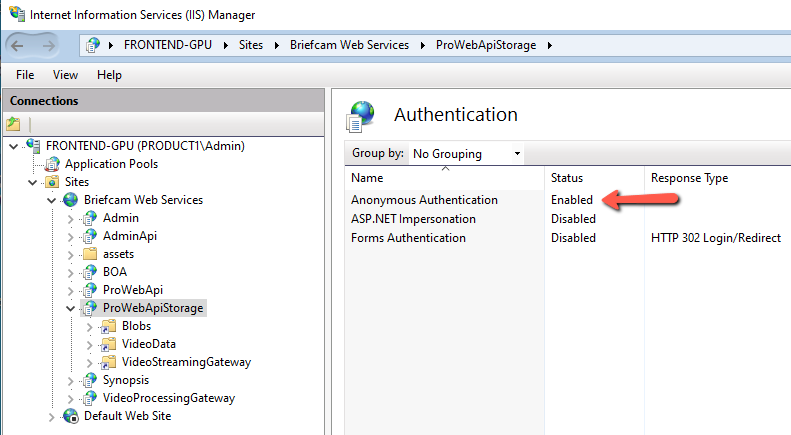Click the ProWebApi application icon
Image resolution: width=791 pixels, height=435 pixels.
[x=90, y=290]
